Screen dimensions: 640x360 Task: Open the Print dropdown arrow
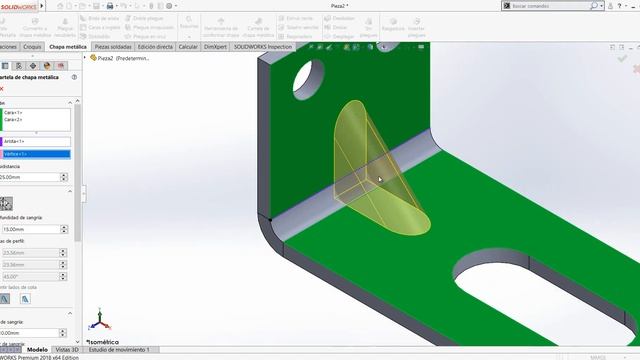tap(117, 6)
